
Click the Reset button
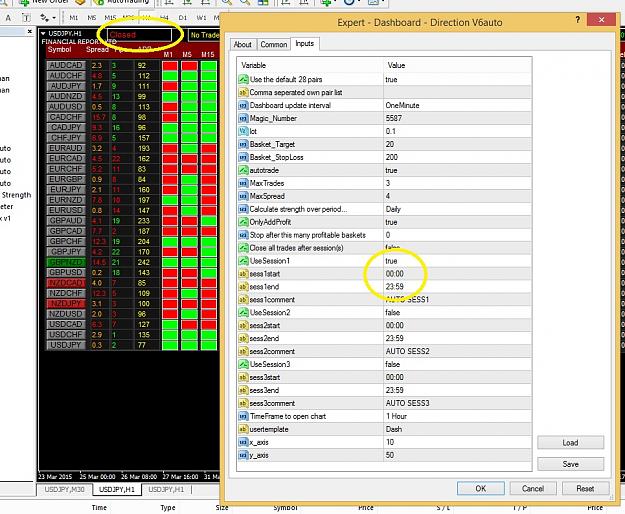pos(585,488)
